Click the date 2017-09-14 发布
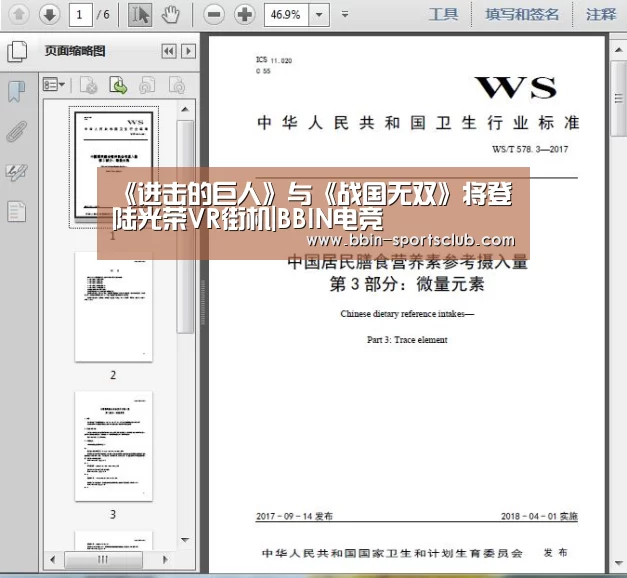Viewport: 627px width, 578px height. [294, 516]
